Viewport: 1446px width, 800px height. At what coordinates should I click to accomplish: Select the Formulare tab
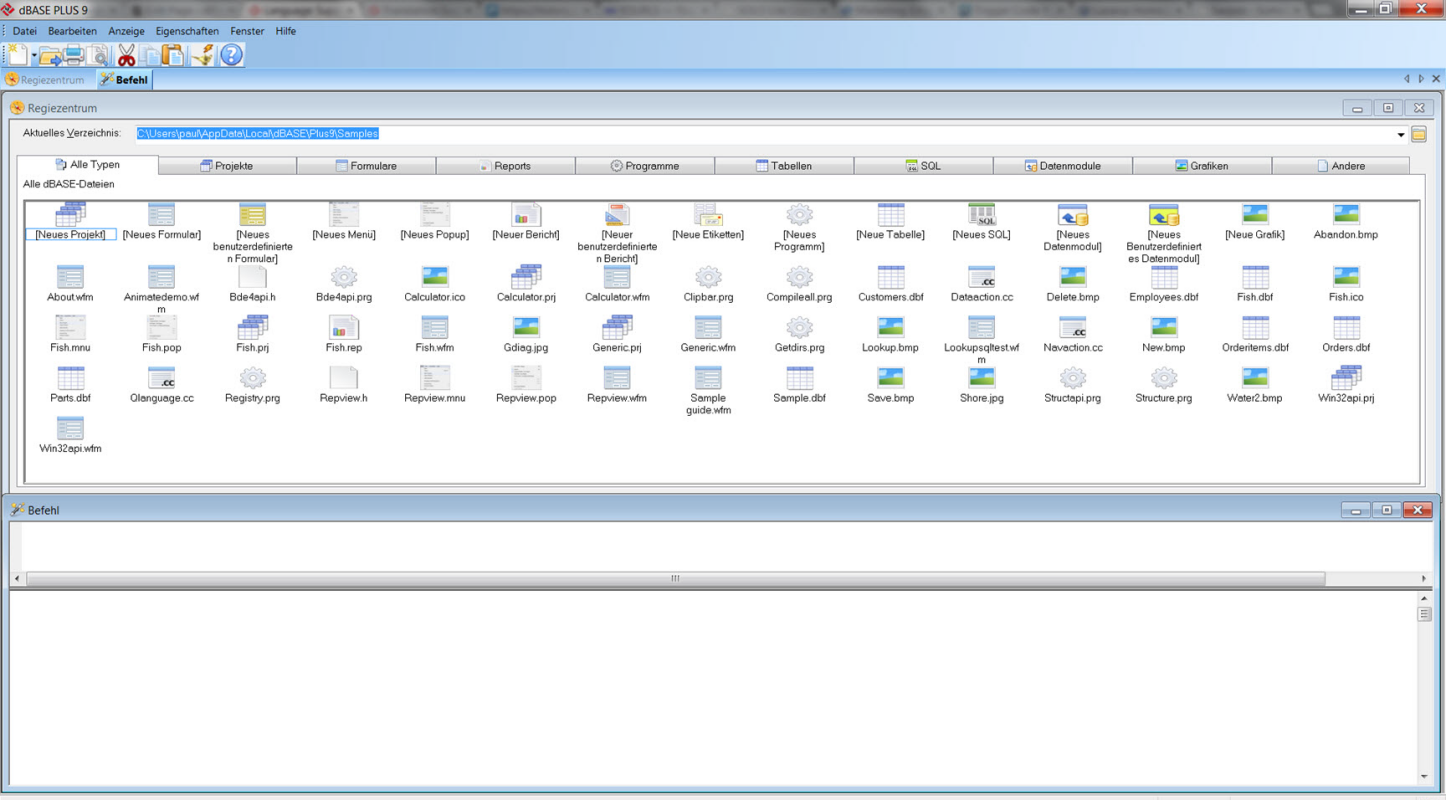[366, 166]
